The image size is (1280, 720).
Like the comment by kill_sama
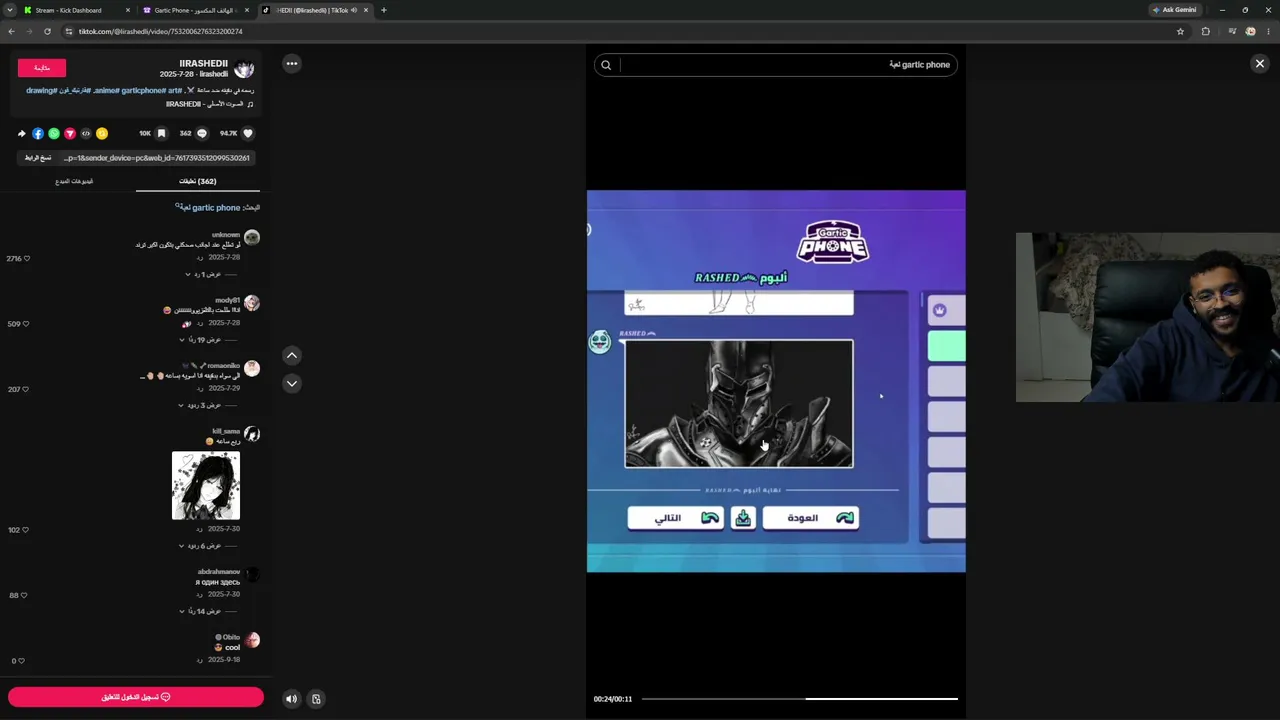tap(26, 530)
